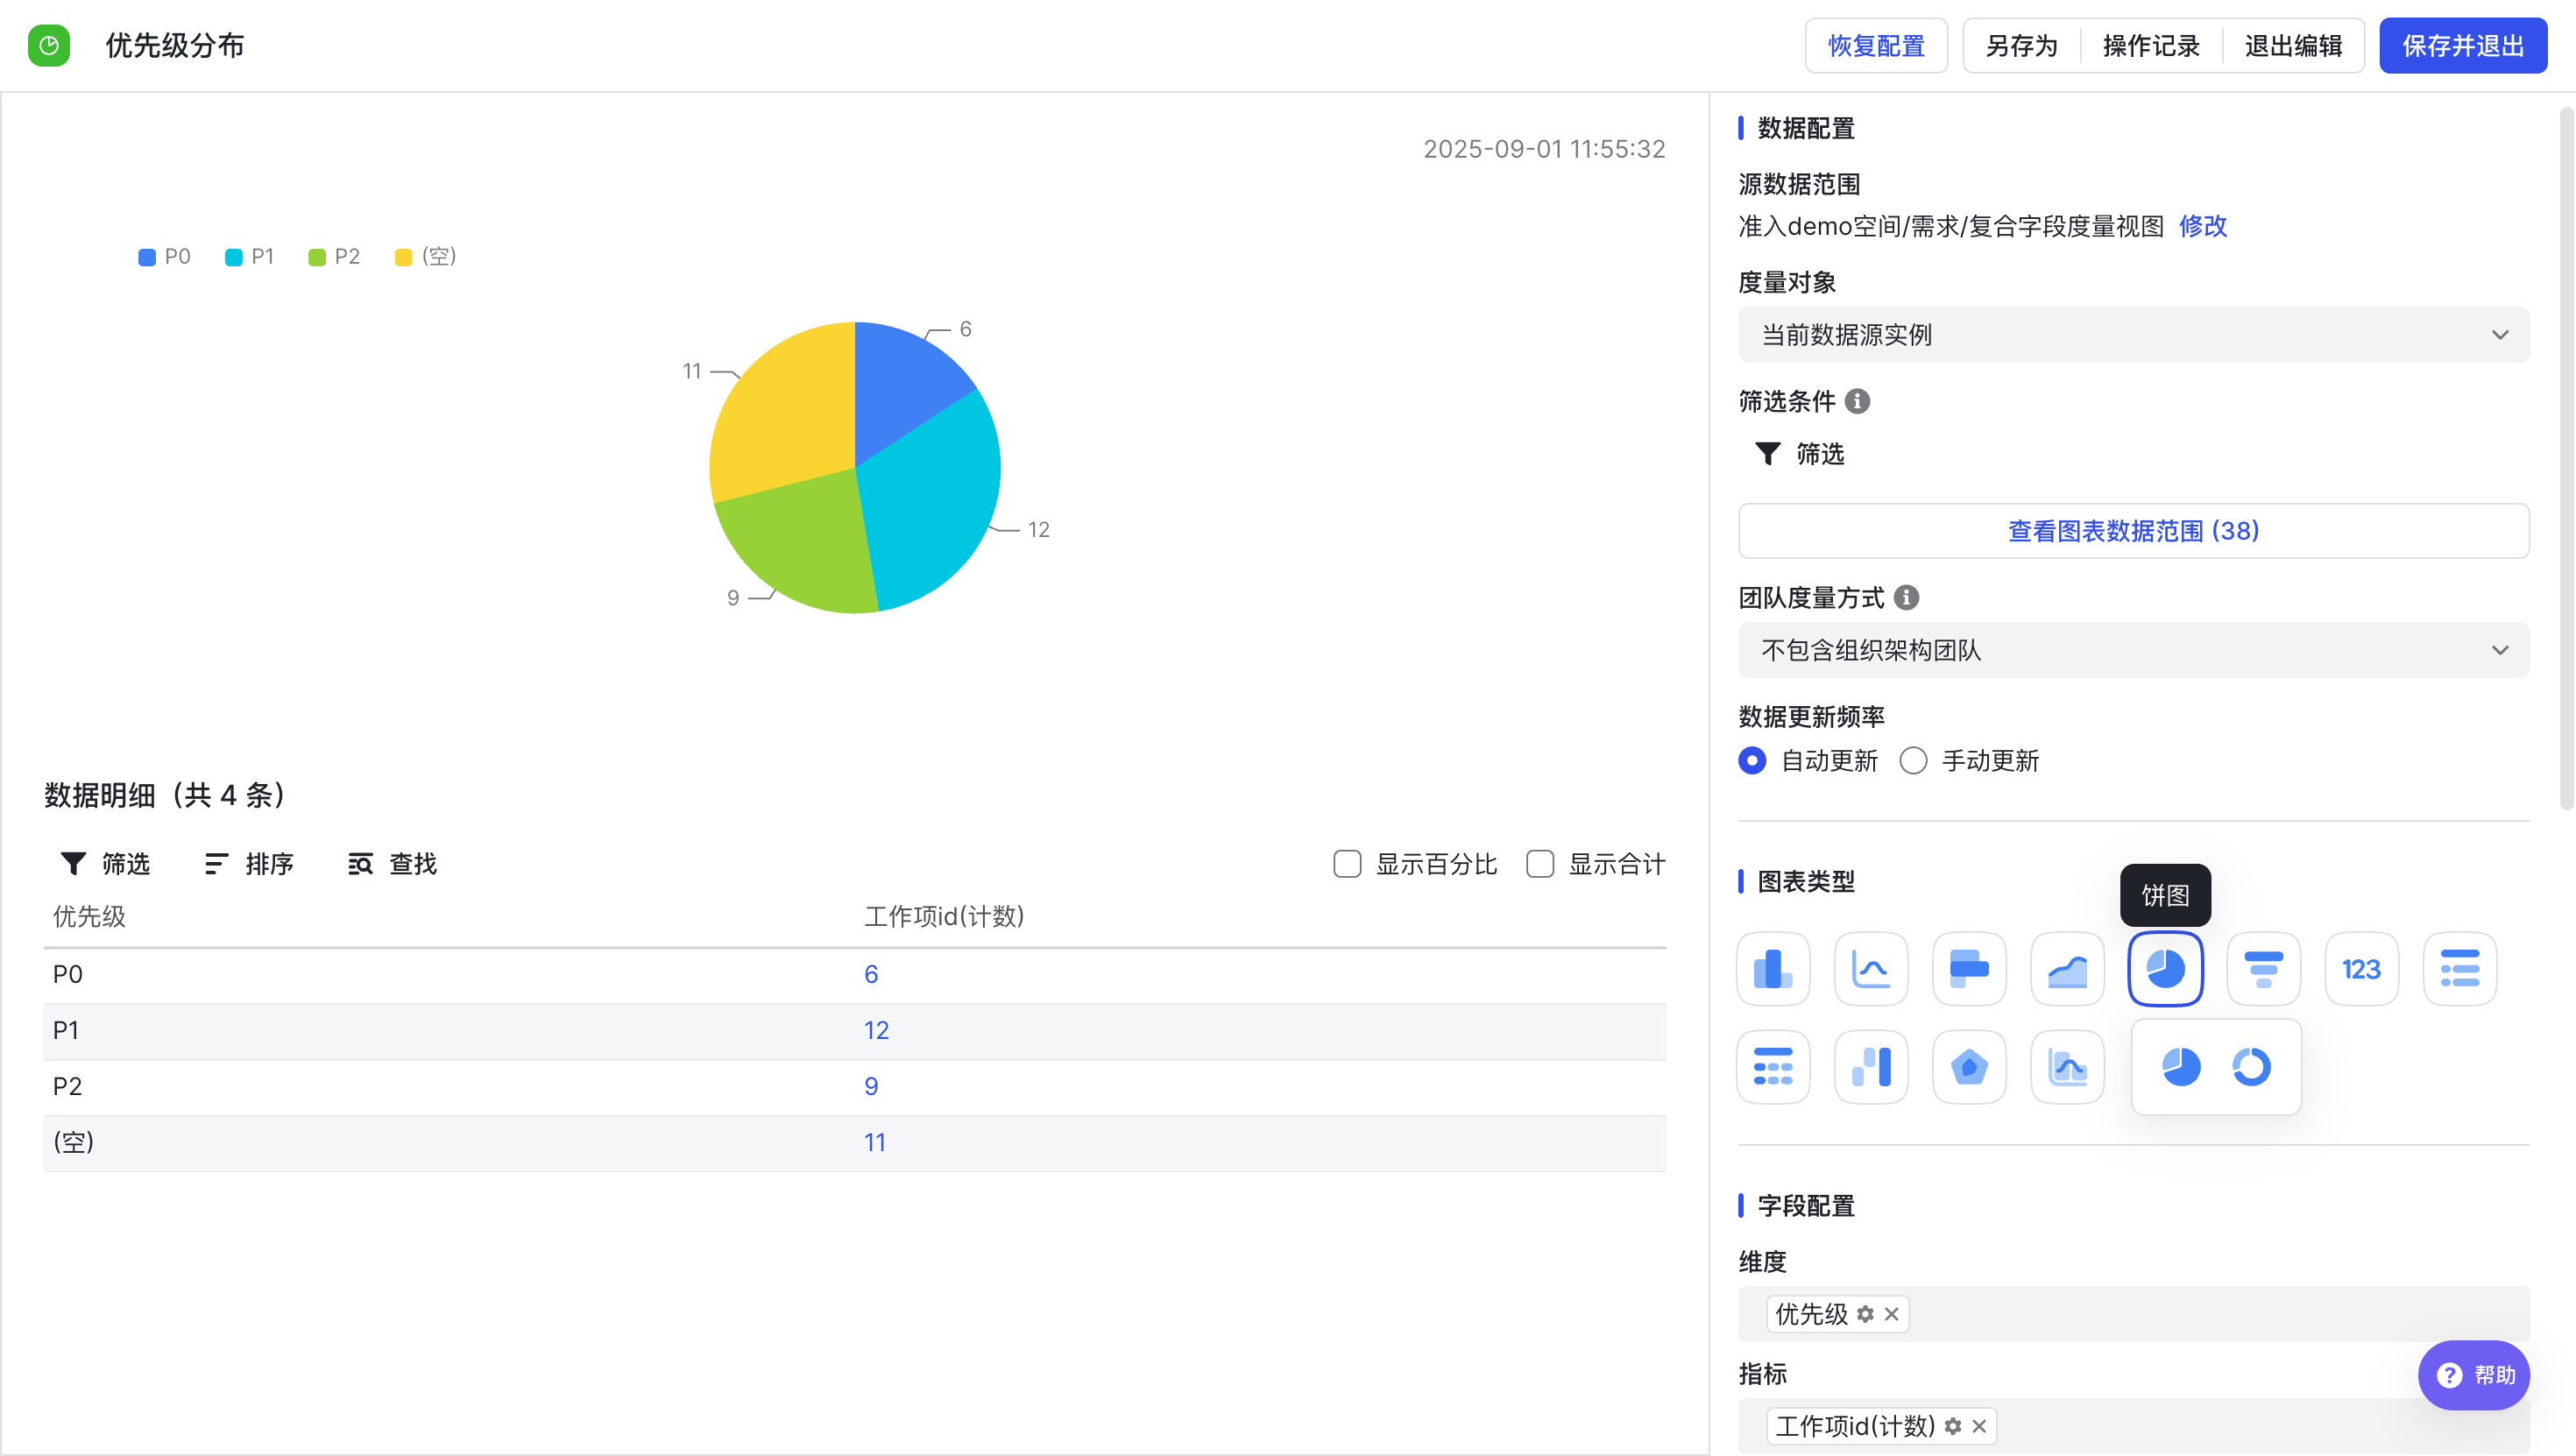Click the green chart logo icon
This screenshot has height=1456, width=2576.
48,45
